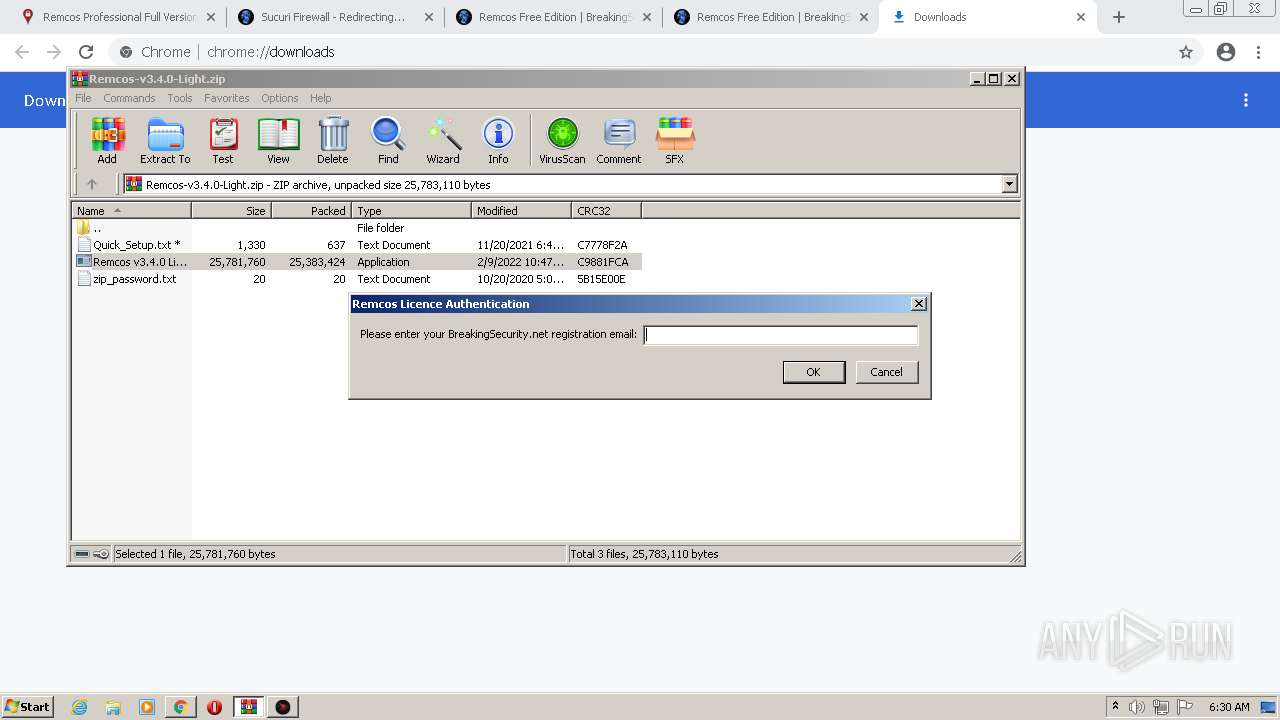Open Downloads page three-dot menu
The height and width of the screenshot is (720, 1280).
point(1246,100)
